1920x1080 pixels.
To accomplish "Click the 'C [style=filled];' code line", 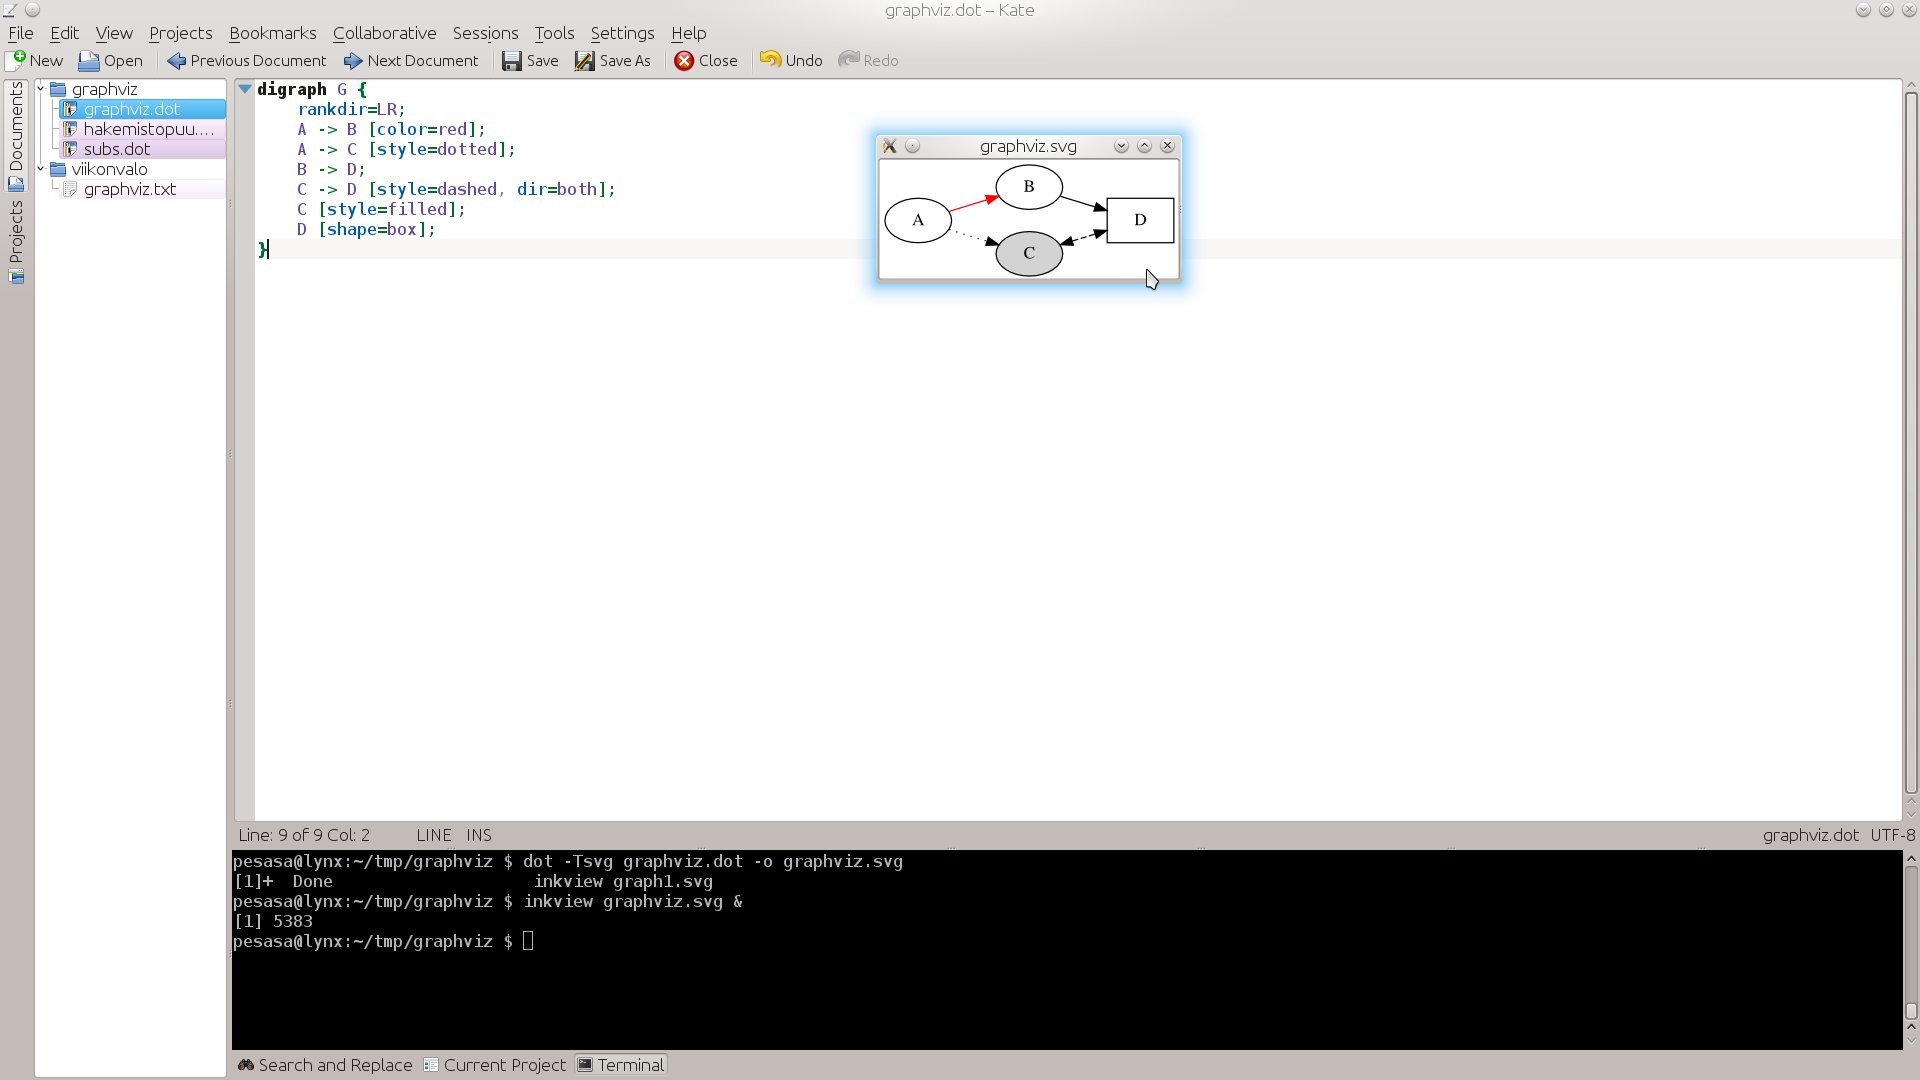I will [x=381, y=209].
